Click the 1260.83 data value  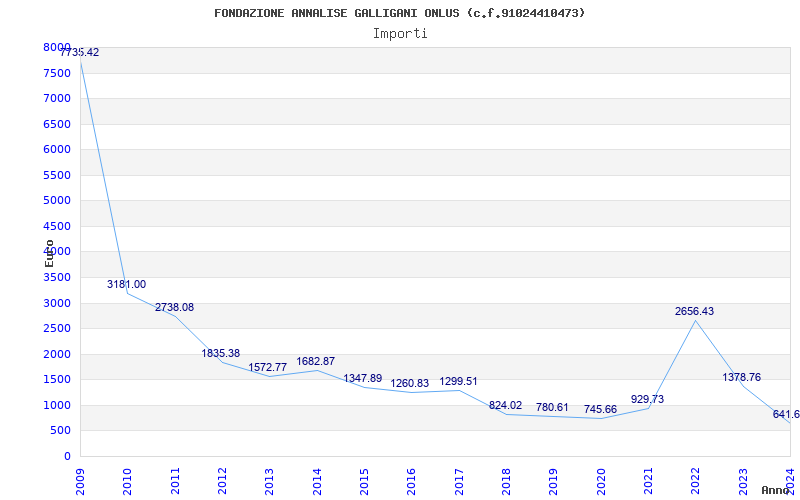(x=410, y=383)
